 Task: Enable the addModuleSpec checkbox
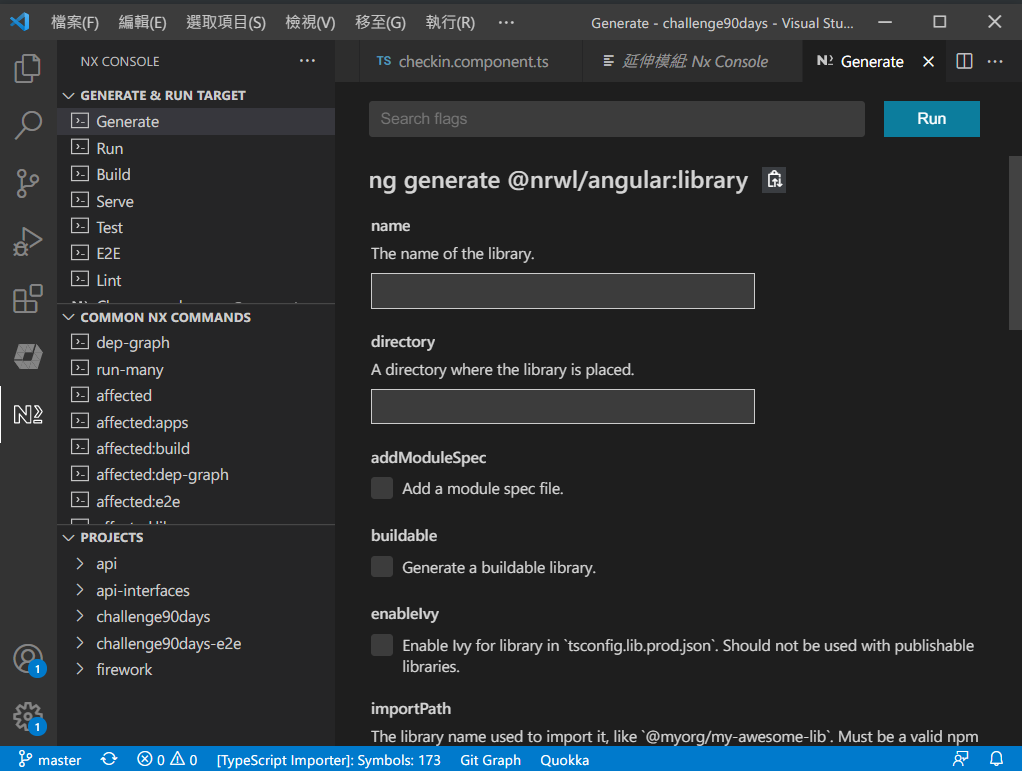pos(382,488)
